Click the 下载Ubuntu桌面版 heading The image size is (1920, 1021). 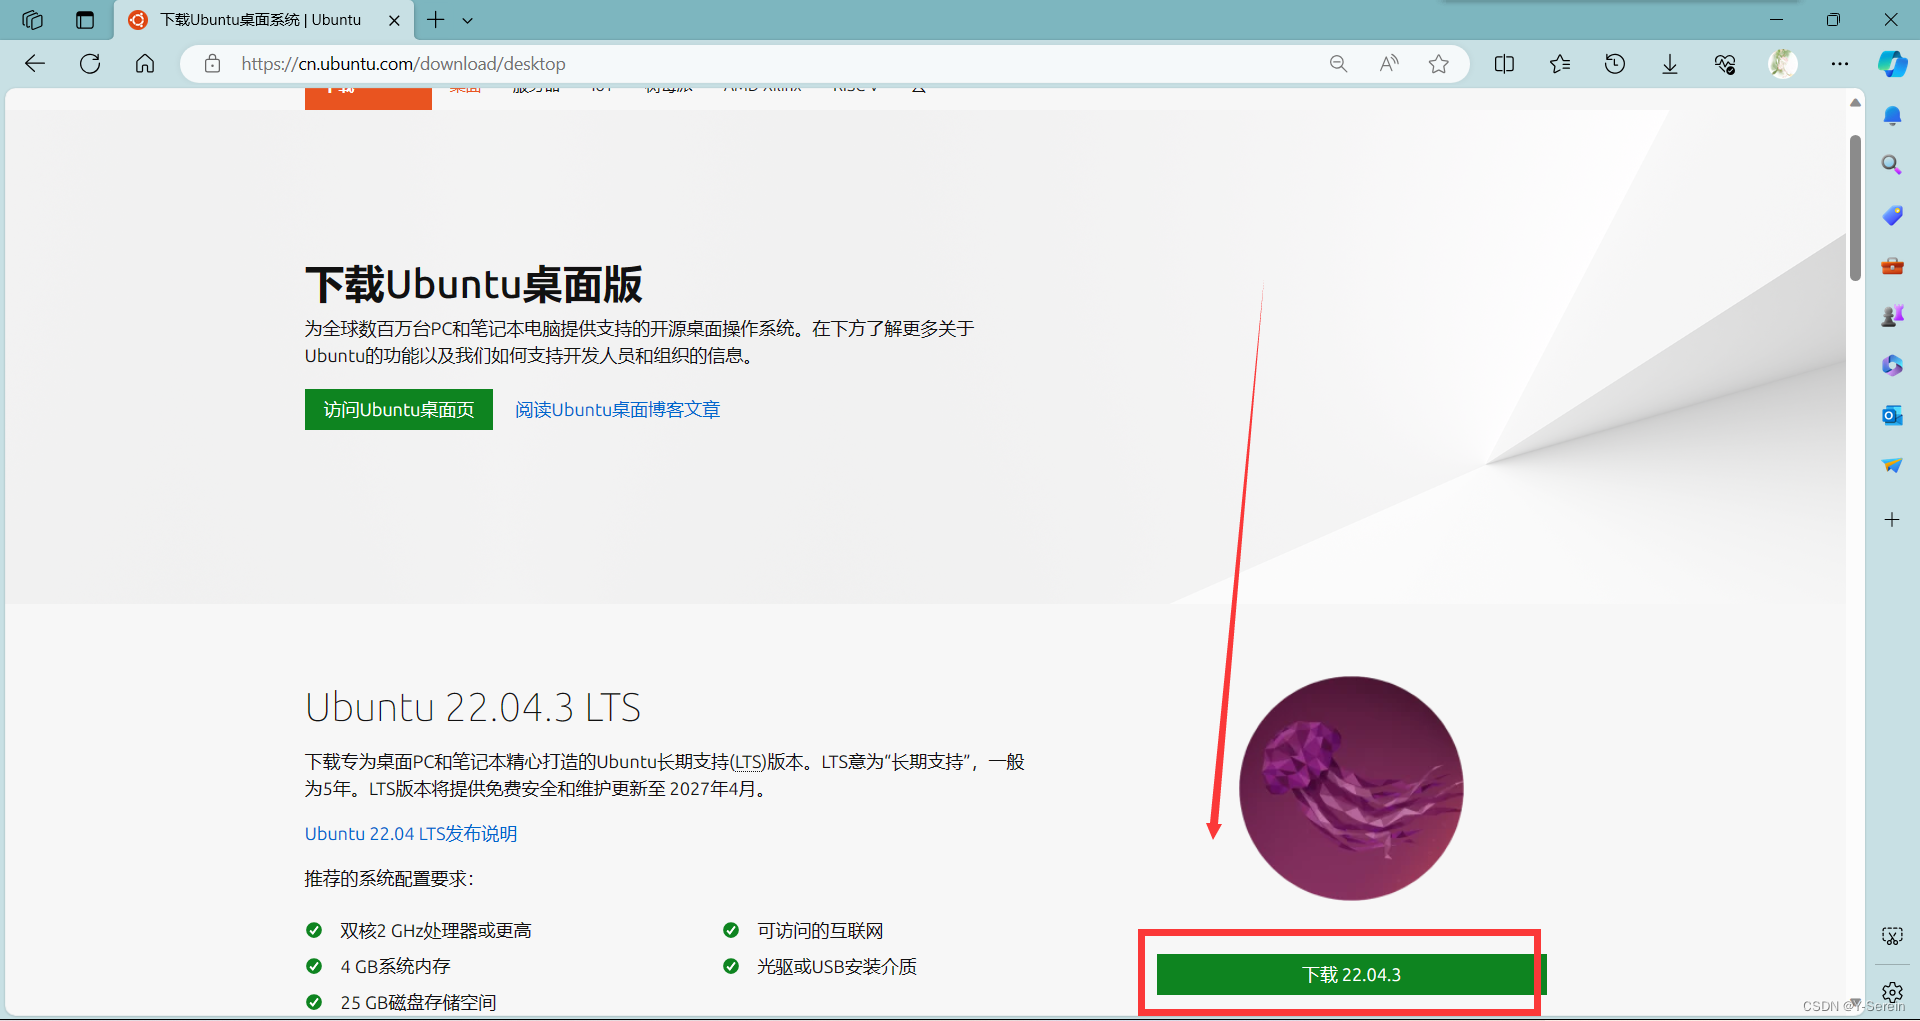click(x=473, y=285)
